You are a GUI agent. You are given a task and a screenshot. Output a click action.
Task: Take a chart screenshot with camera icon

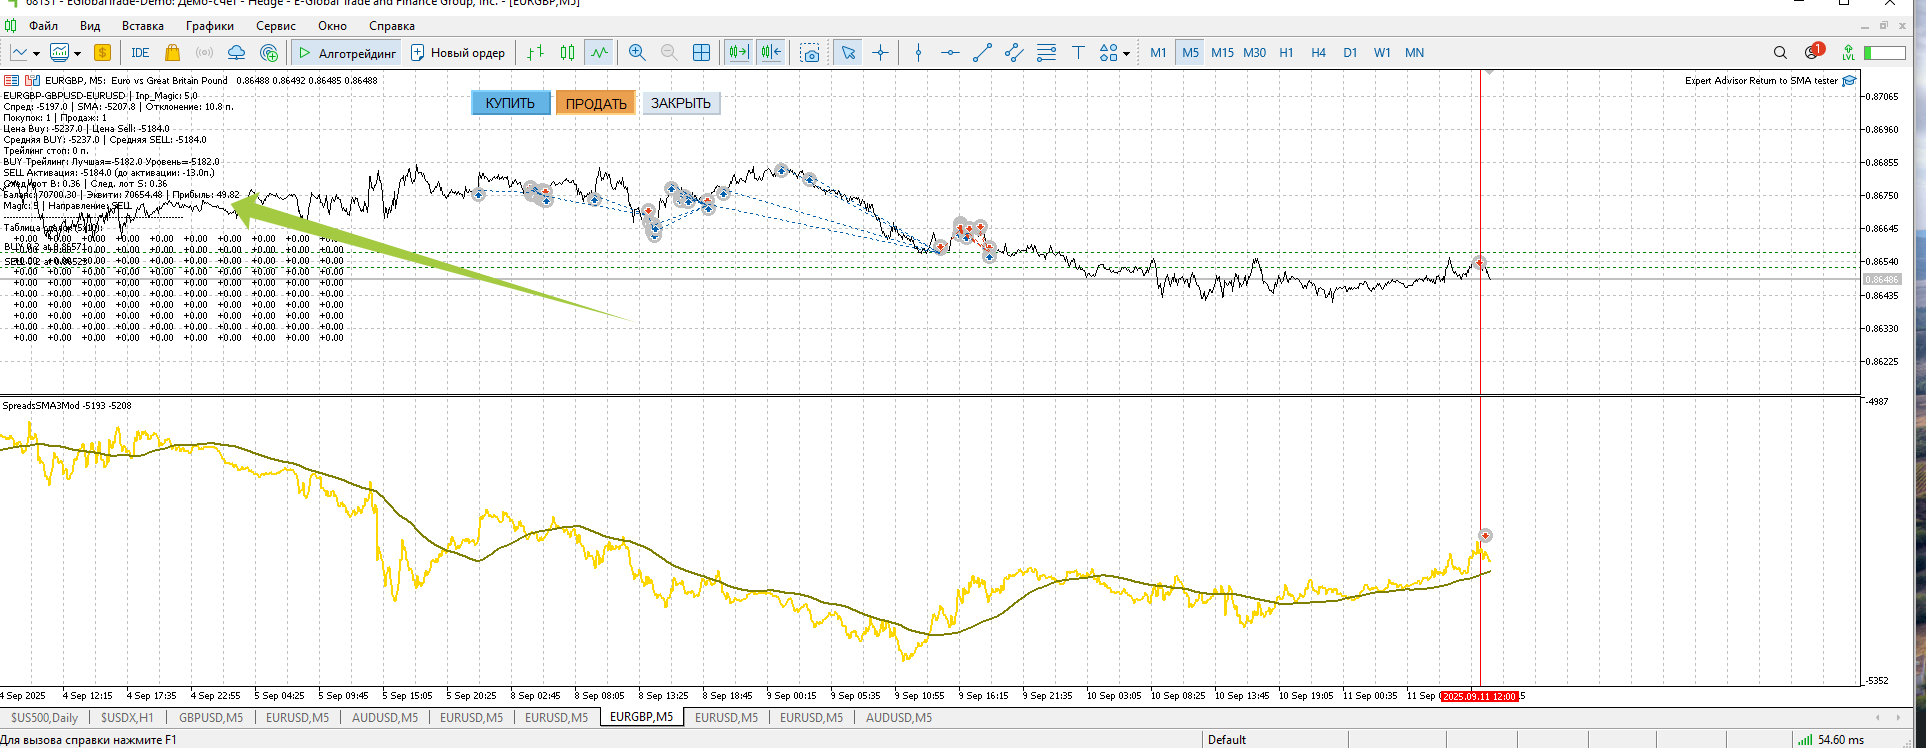(810, 53)
